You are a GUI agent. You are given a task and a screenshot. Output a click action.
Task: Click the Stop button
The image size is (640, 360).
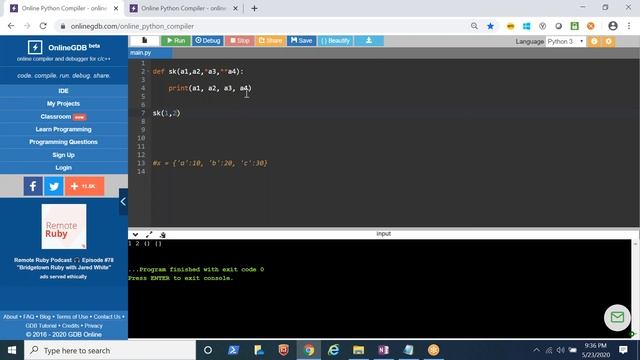click(240, 40)
